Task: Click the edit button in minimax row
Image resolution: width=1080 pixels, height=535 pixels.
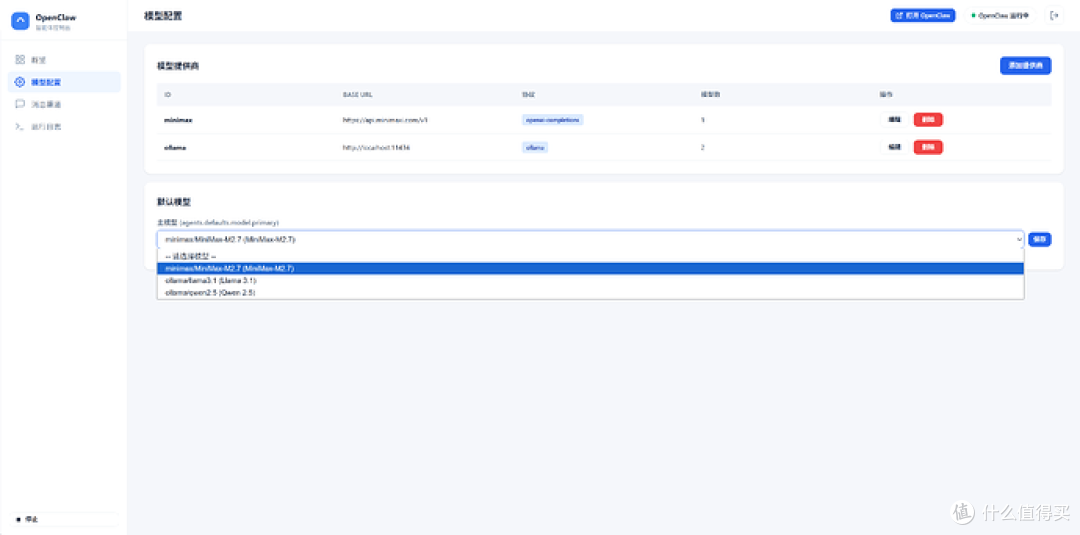Action: coord(894,120)
